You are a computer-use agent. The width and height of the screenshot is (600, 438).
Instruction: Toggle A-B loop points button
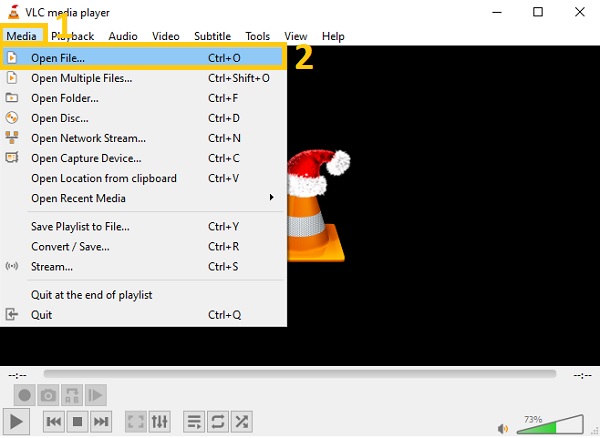[72, 395]
